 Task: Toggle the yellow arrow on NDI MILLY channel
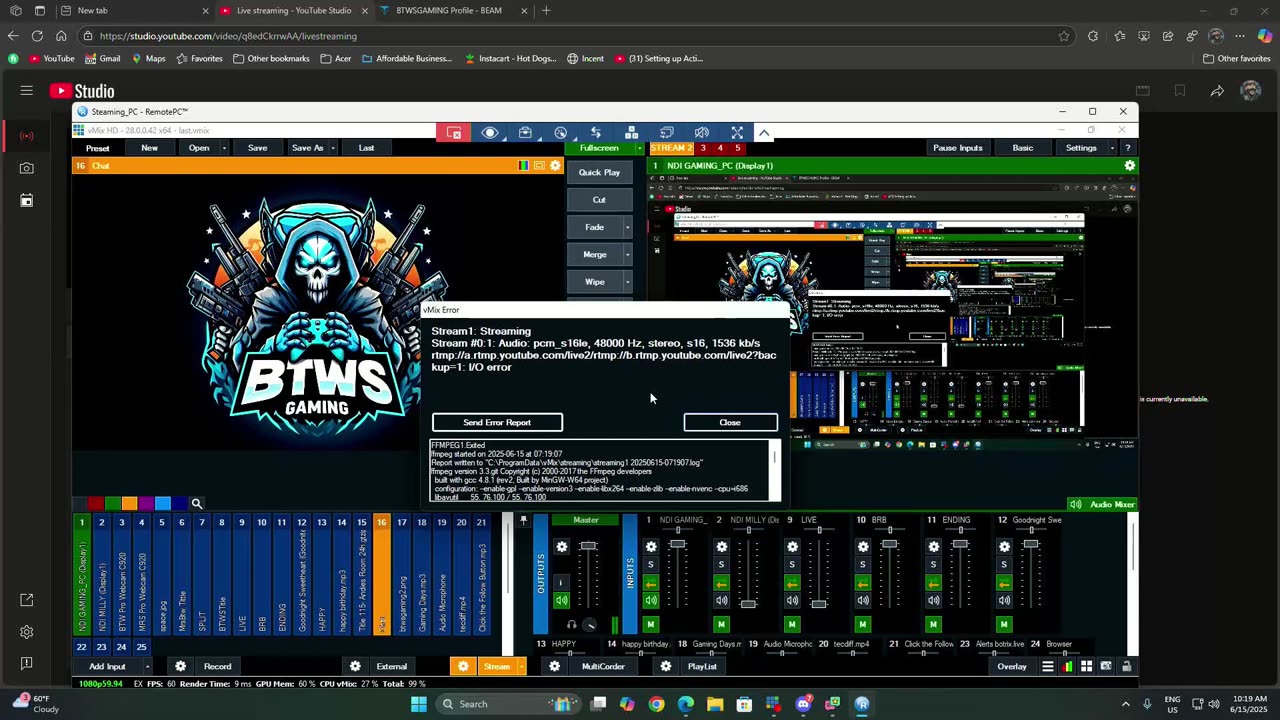pos(721,583)
